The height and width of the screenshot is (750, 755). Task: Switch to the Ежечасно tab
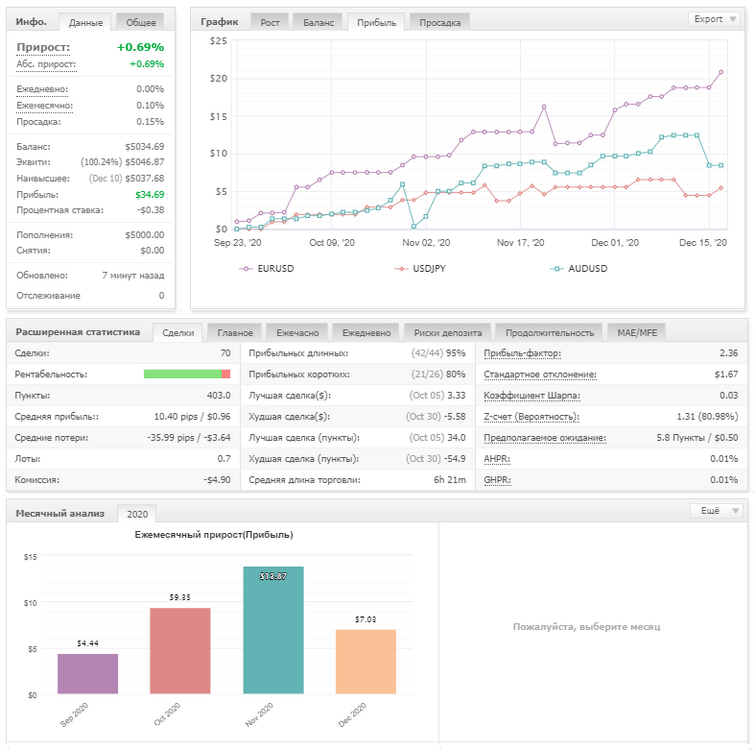(x=297, y=333)
